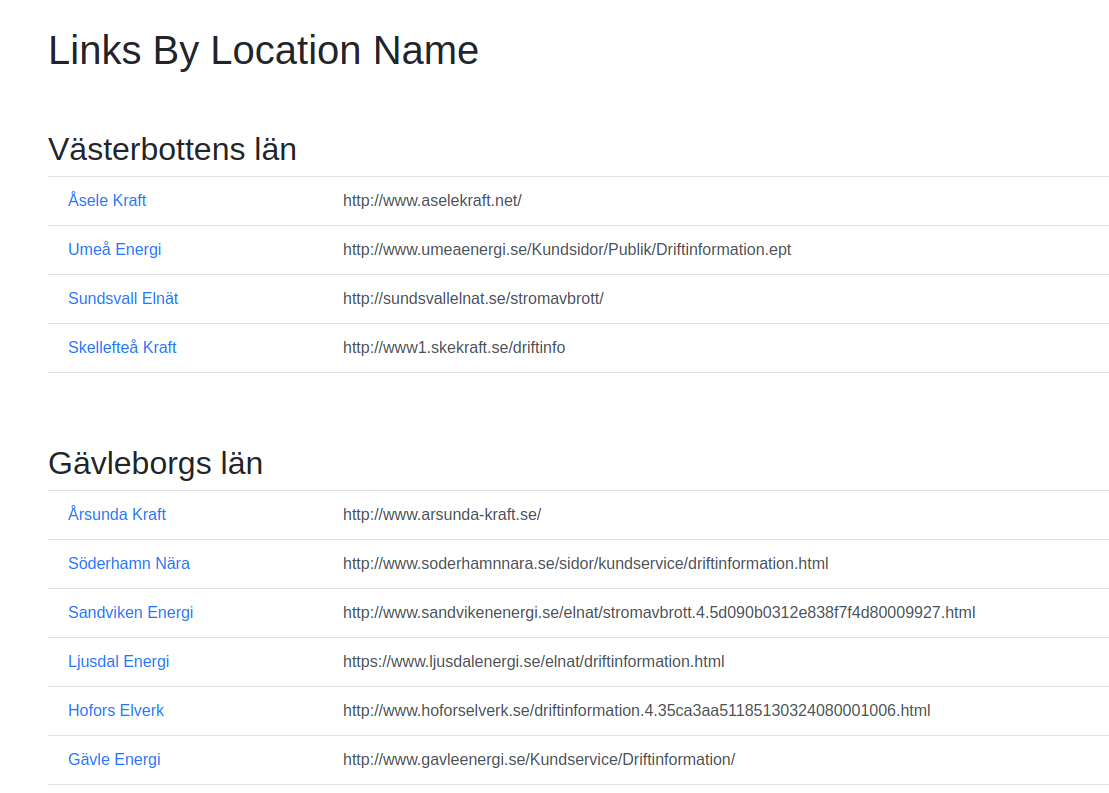This screenshot has height=793, width=1109.
Task: Visit the Skellefteå Kraft link
Action: tap(122, 347)
